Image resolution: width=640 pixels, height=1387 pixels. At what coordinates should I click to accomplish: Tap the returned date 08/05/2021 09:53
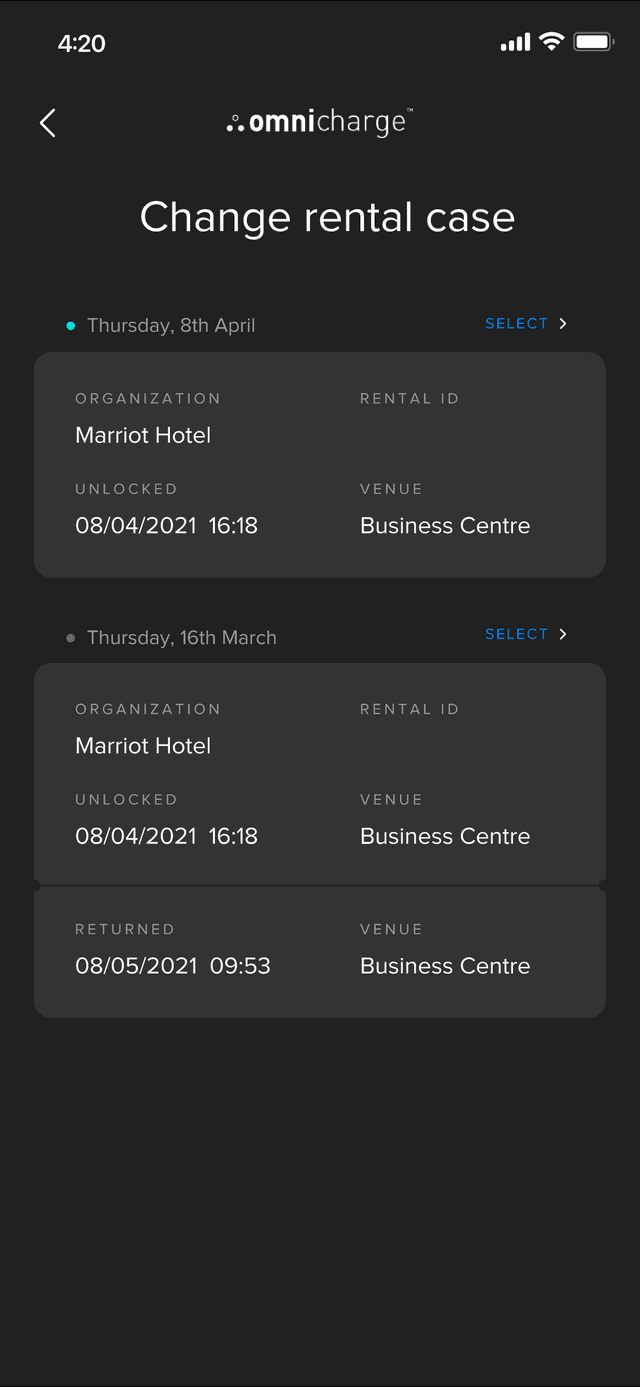coord(172,966)
